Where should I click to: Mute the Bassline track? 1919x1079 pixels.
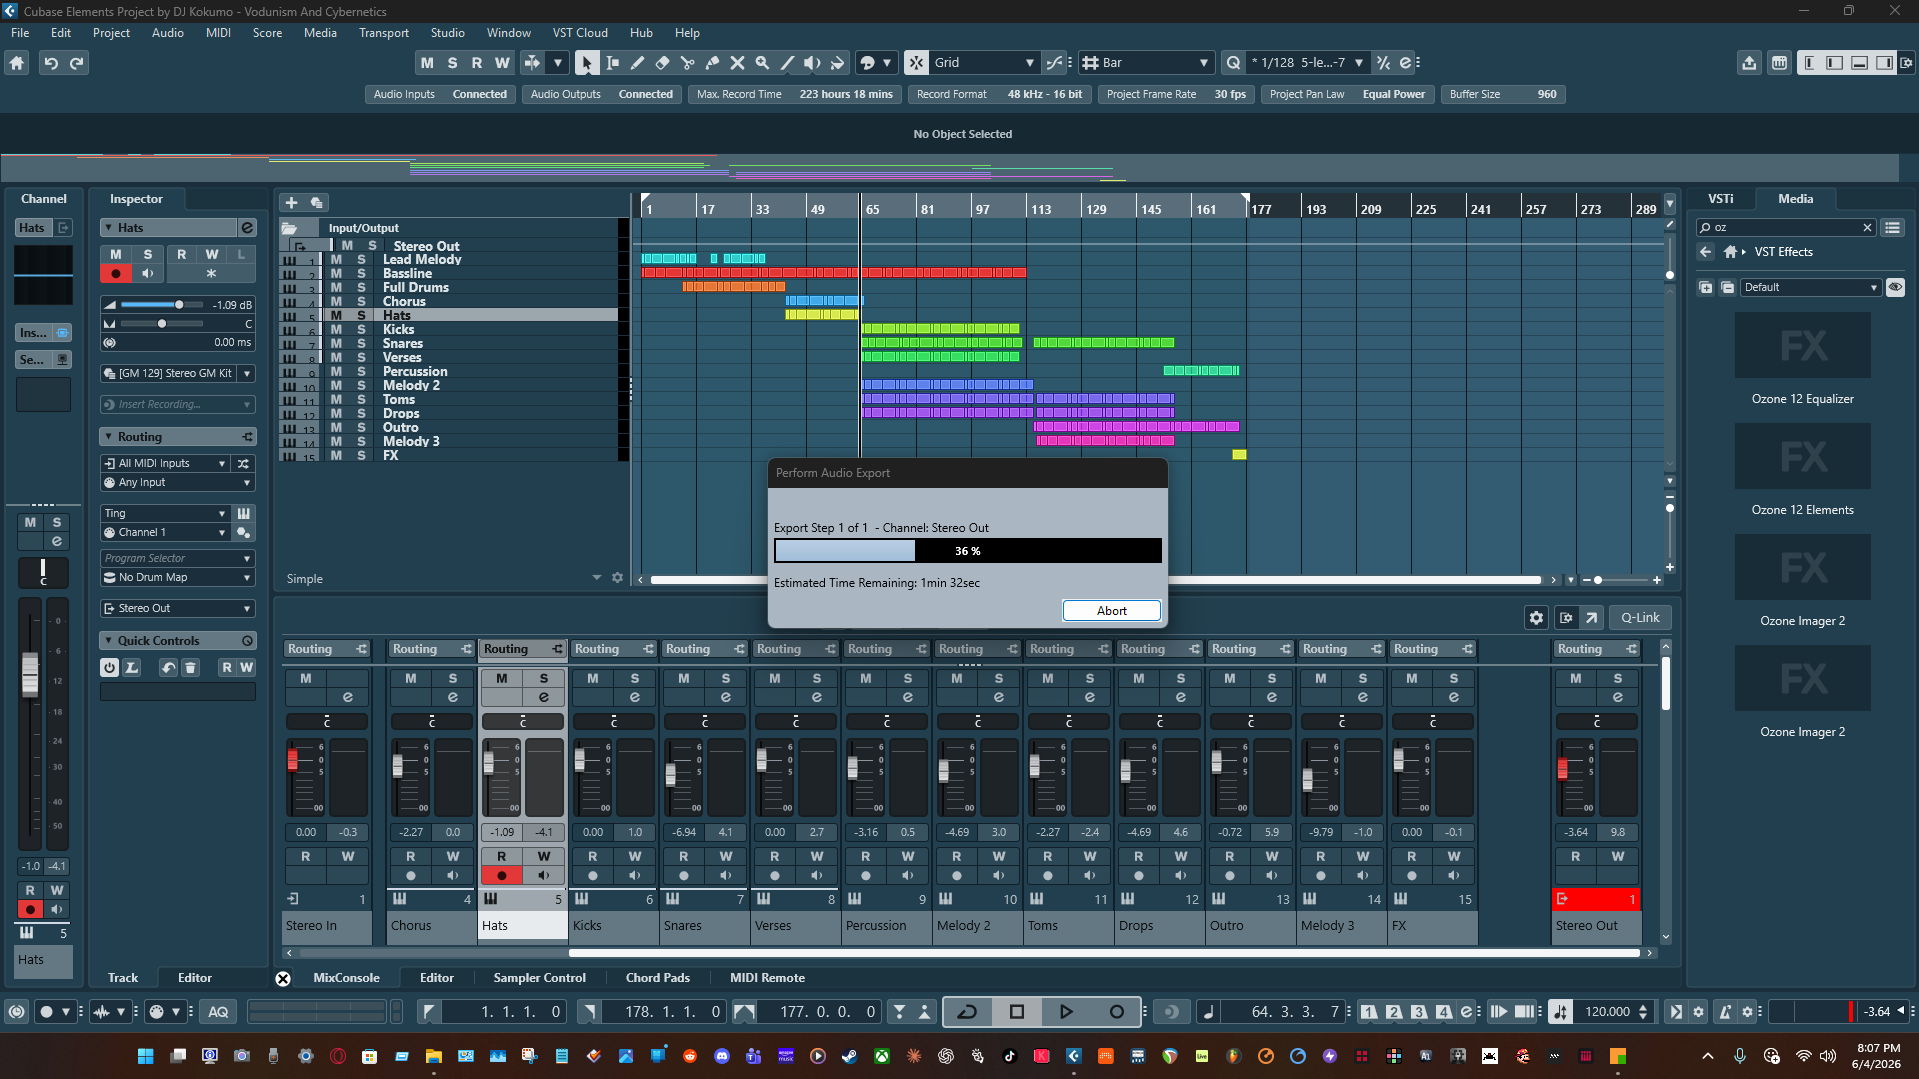click(336, 274)
